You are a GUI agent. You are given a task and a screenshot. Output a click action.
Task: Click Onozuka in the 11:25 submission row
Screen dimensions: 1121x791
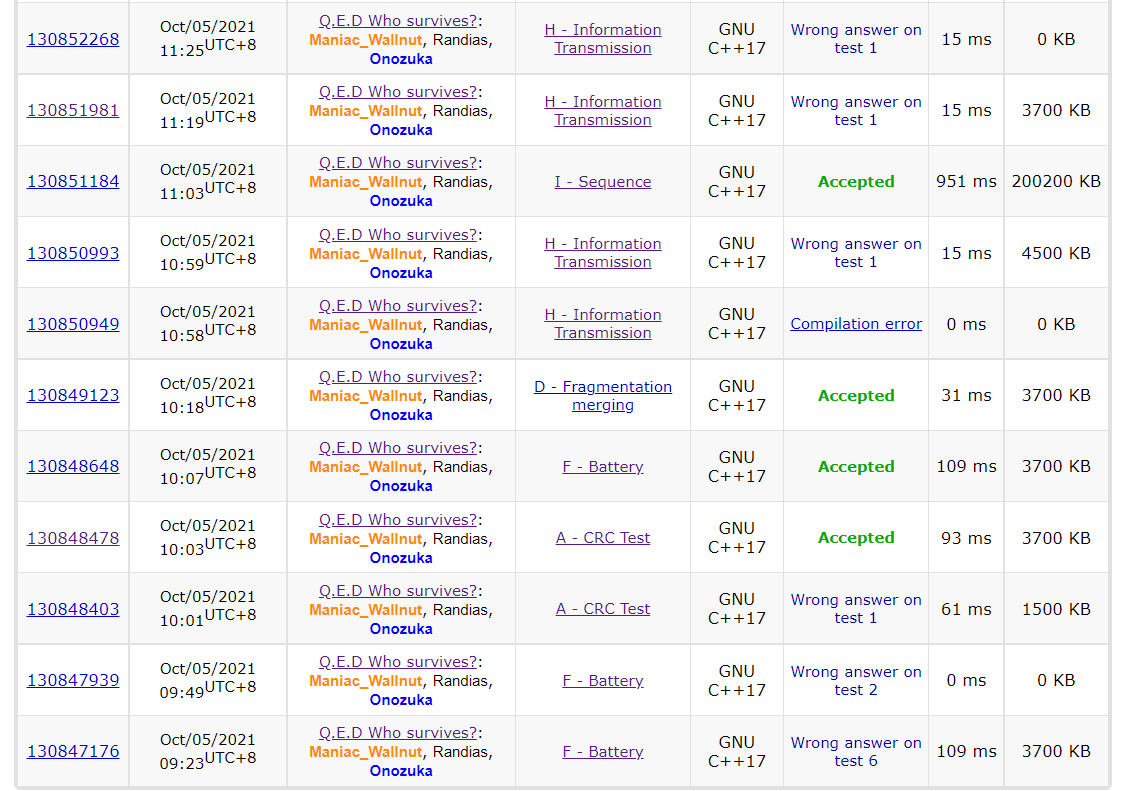point(401,59)
